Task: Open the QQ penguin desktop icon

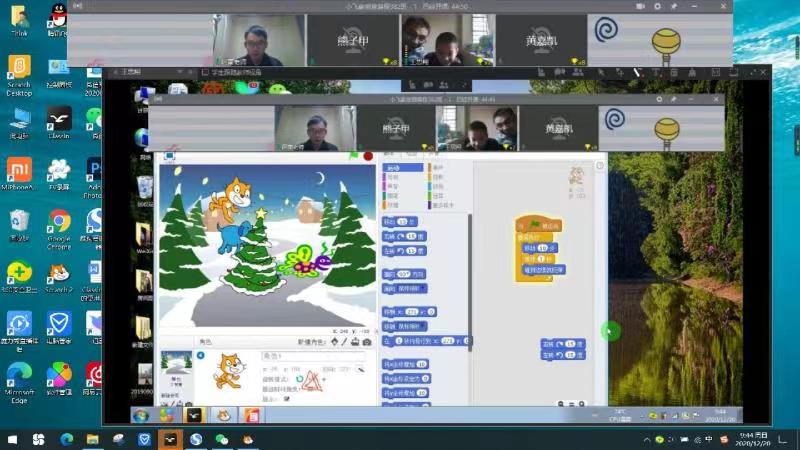Action: [x=58, y=20]
